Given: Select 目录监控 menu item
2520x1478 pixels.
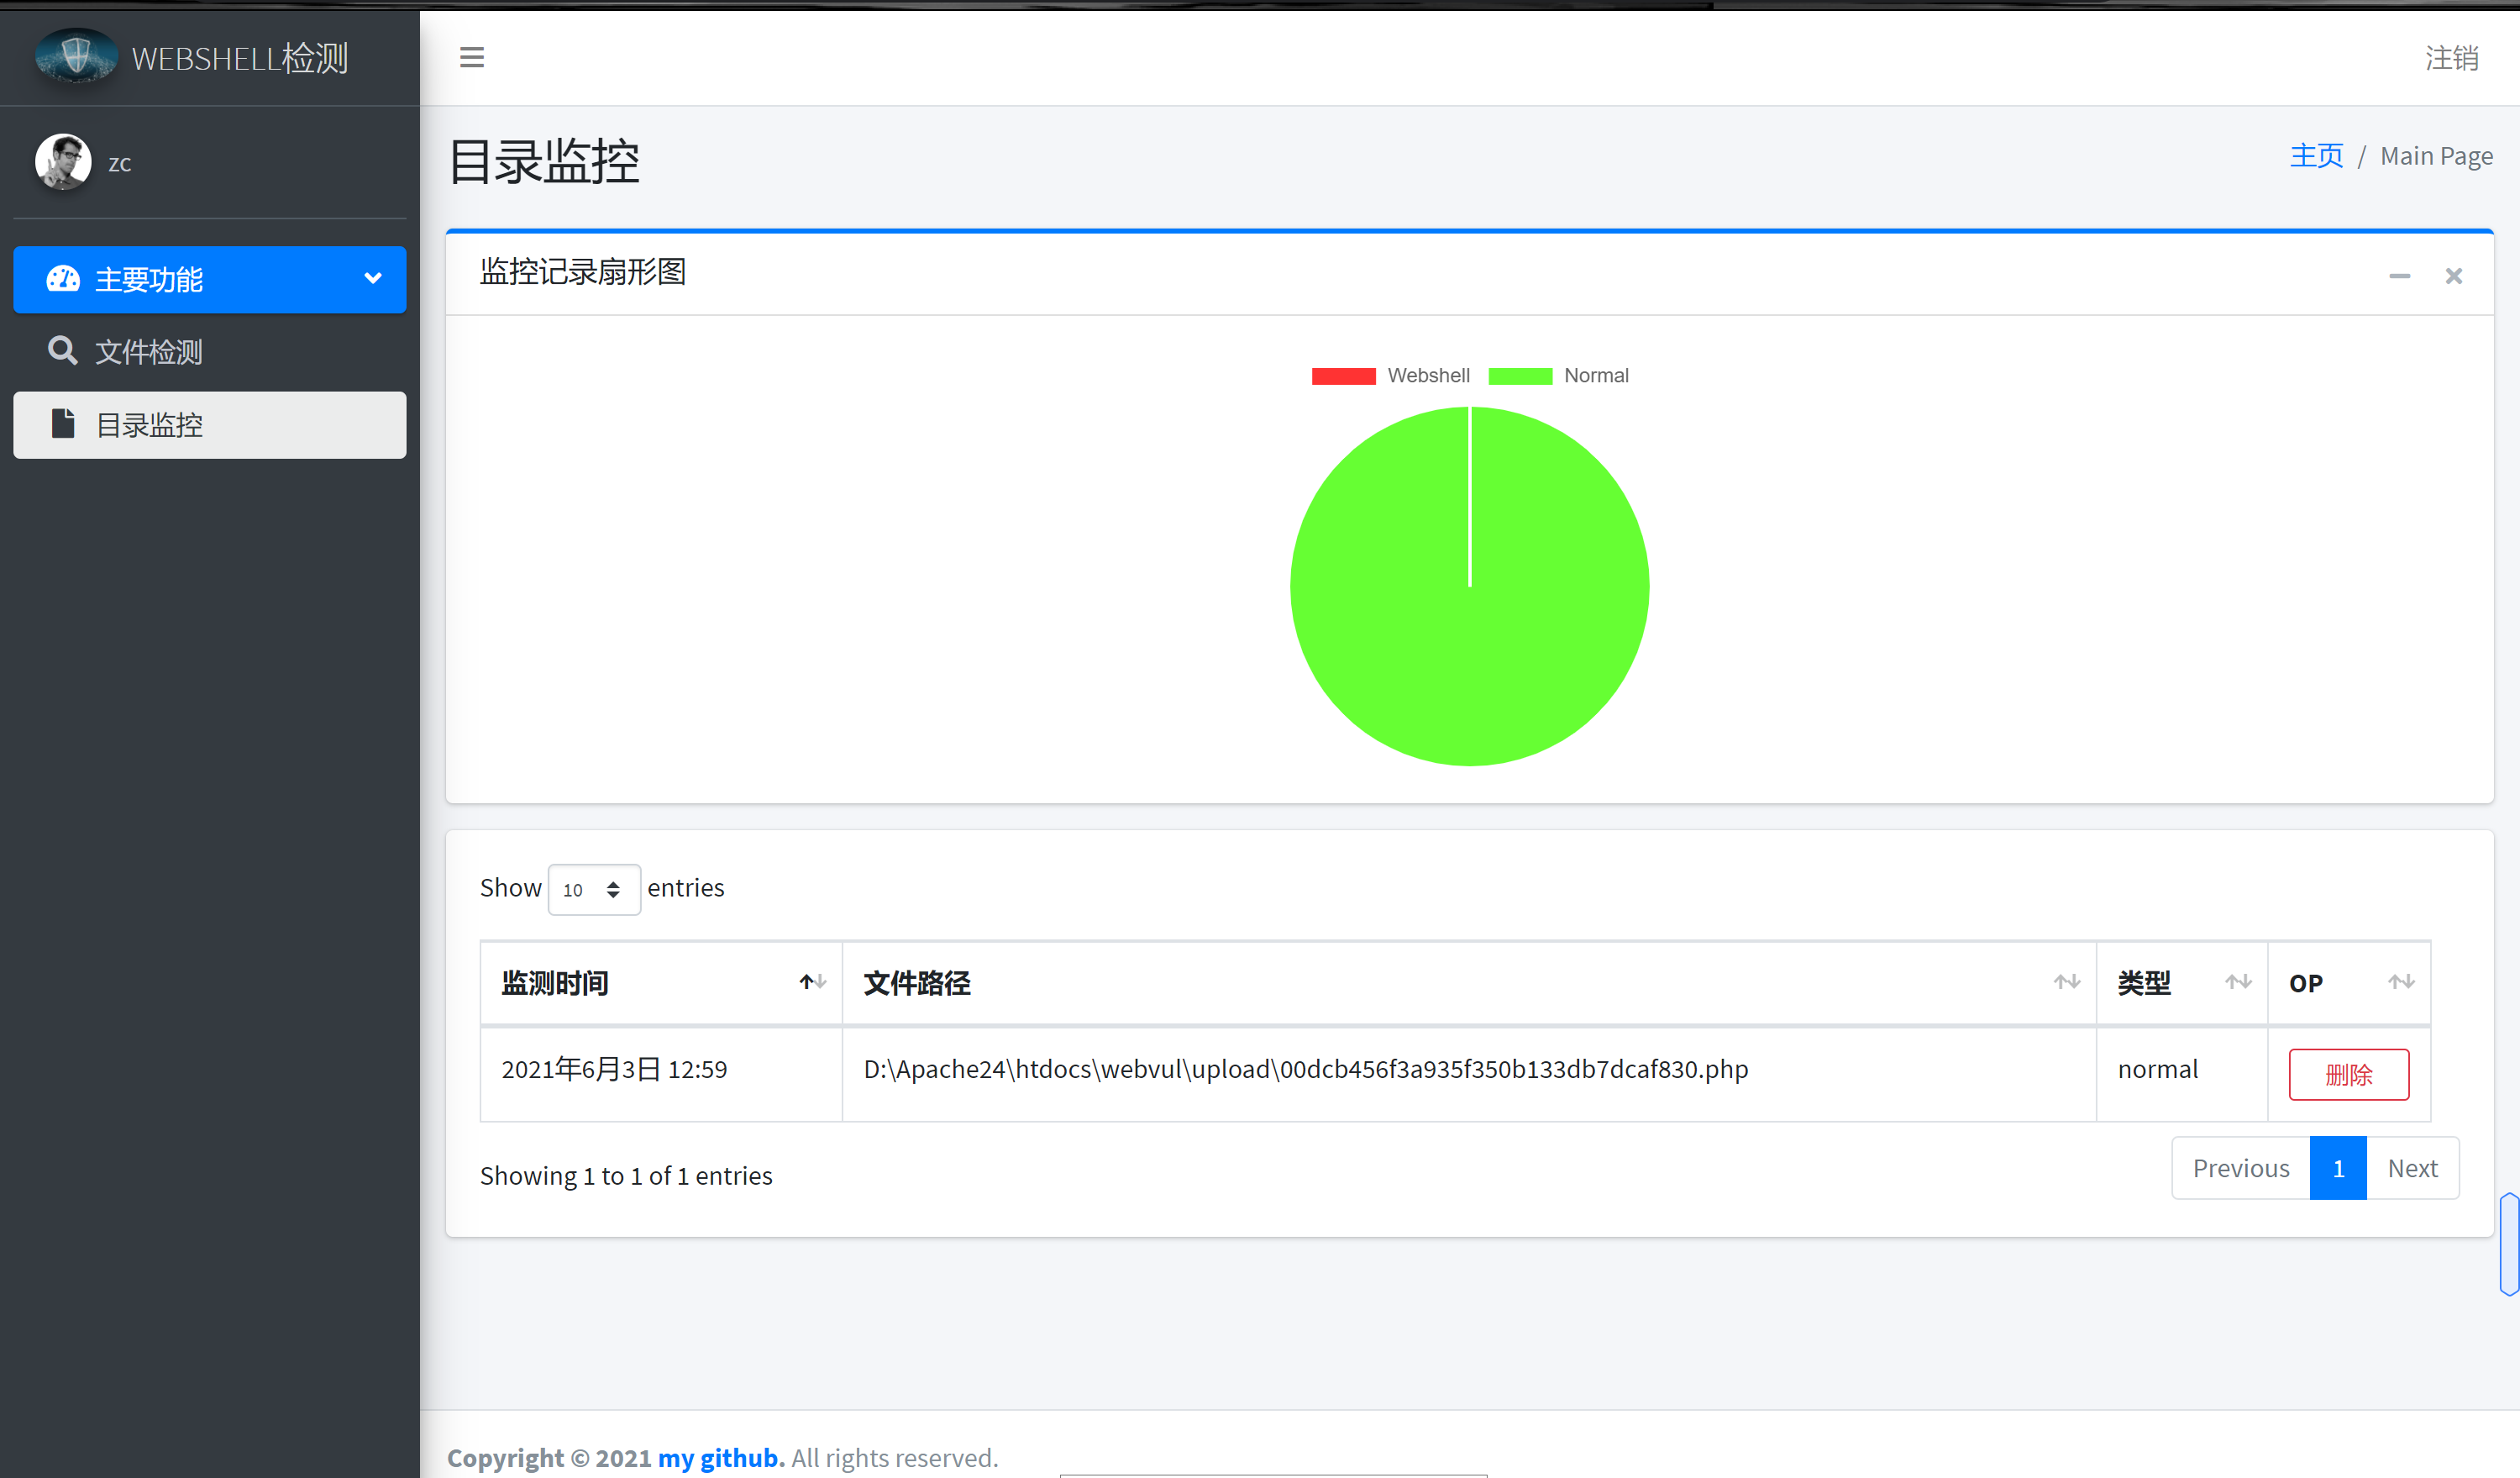Looking at the screenshot, I should (149, 425).
